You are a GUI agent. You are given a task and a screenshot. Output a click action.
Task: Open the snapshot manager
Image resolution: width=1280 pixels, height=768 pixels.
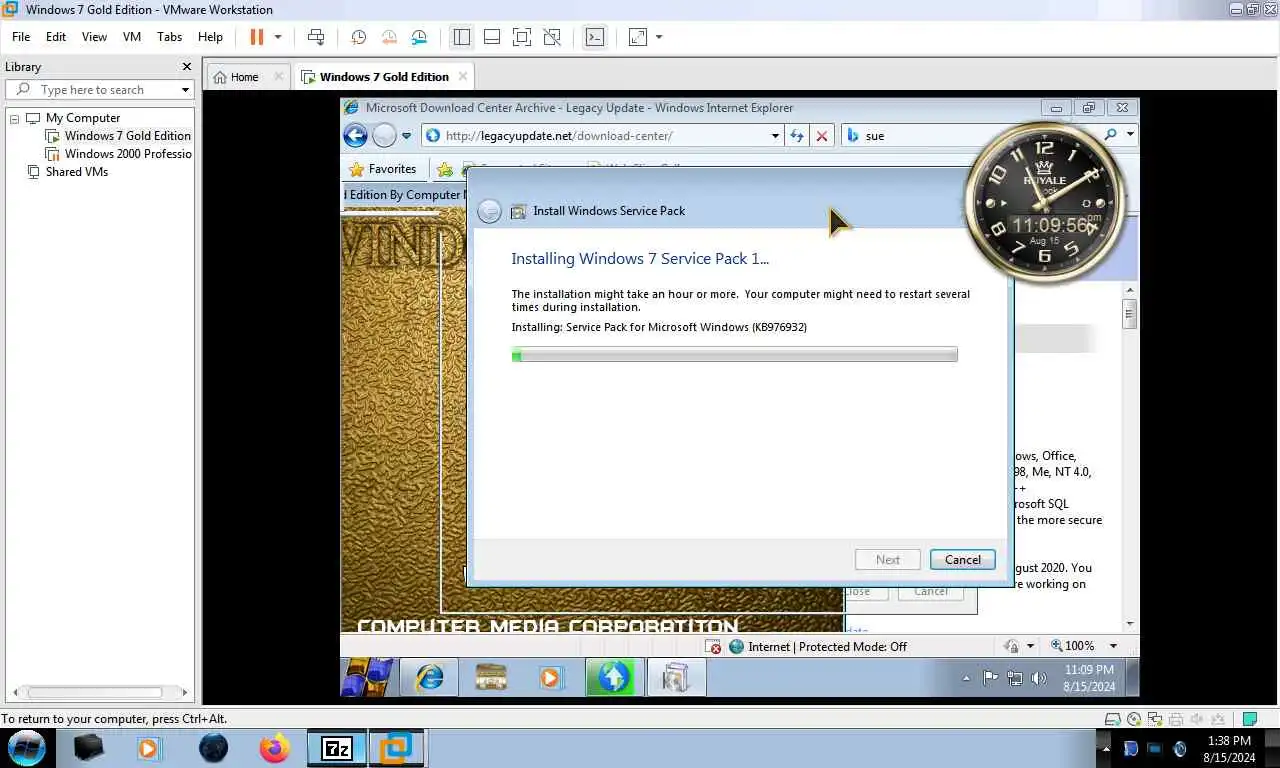[x=419, y=37]
